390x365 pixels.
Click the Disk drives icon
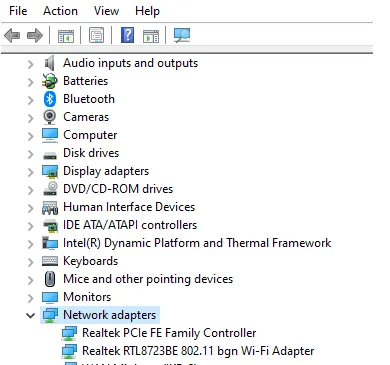pos(50,155)
